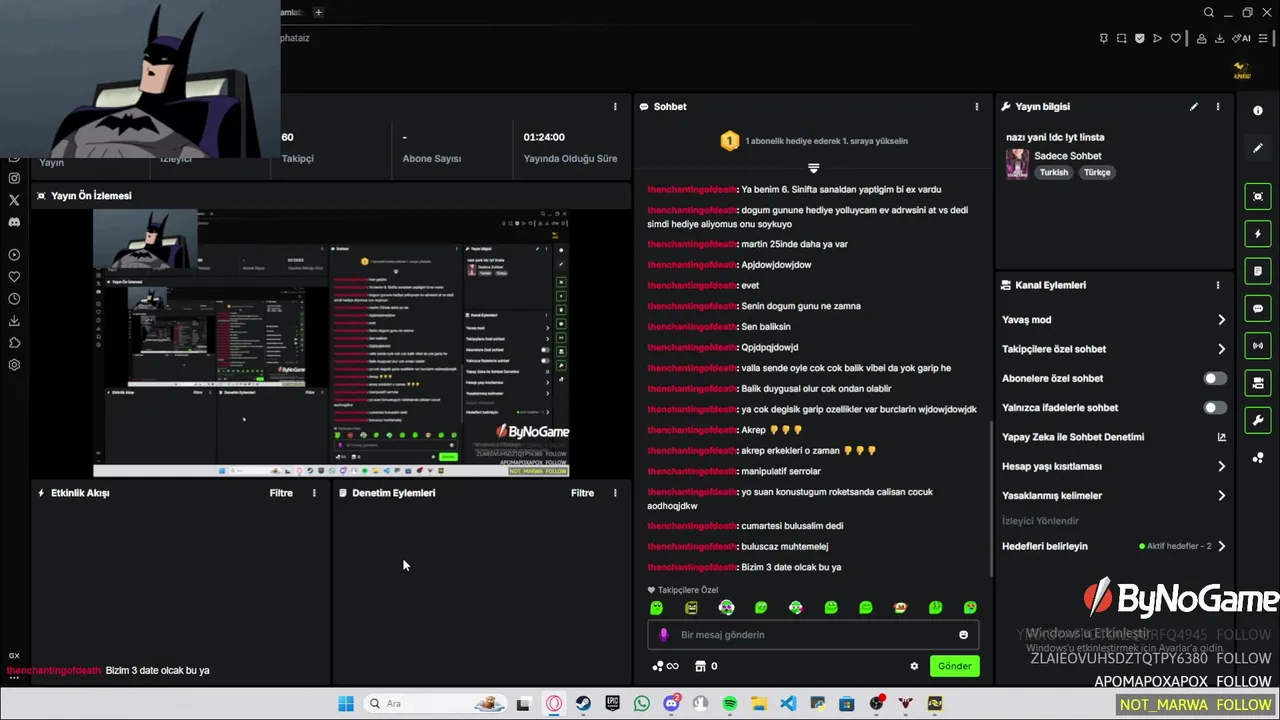1280x720 pixels.
Task: Click the Sadece Sohbet category thumbnail
Action: click(x=1017, y=164)
